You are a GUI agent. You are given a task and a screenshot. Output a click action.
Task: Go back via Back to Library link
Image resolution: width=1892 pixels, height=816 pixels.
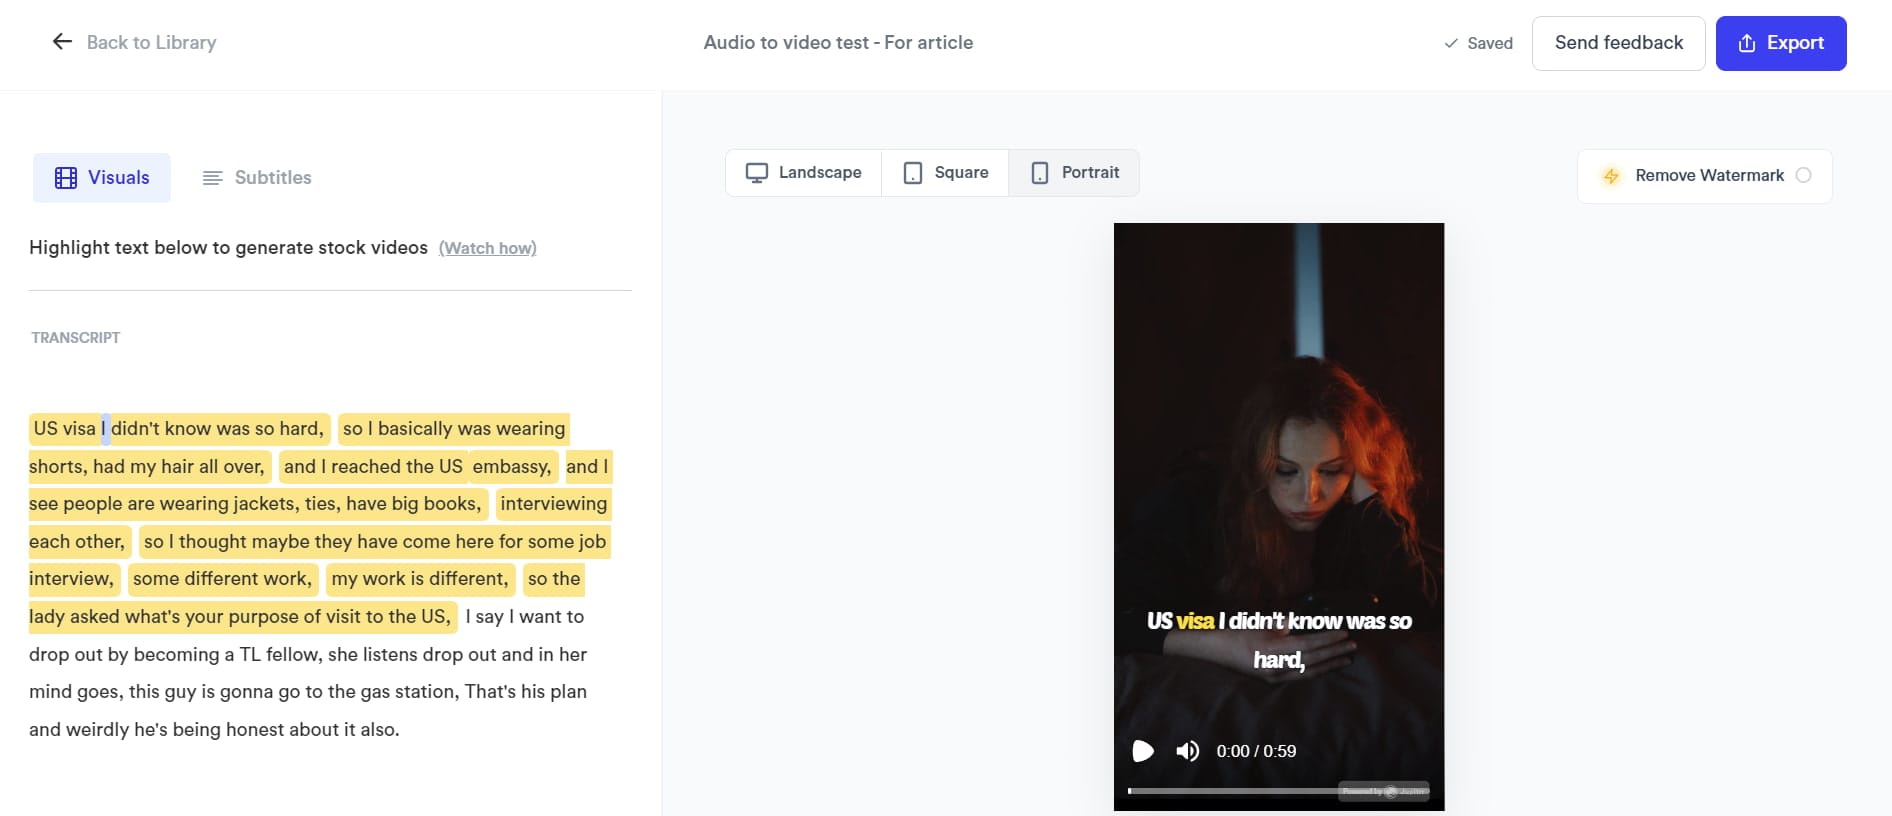point(151,42)
